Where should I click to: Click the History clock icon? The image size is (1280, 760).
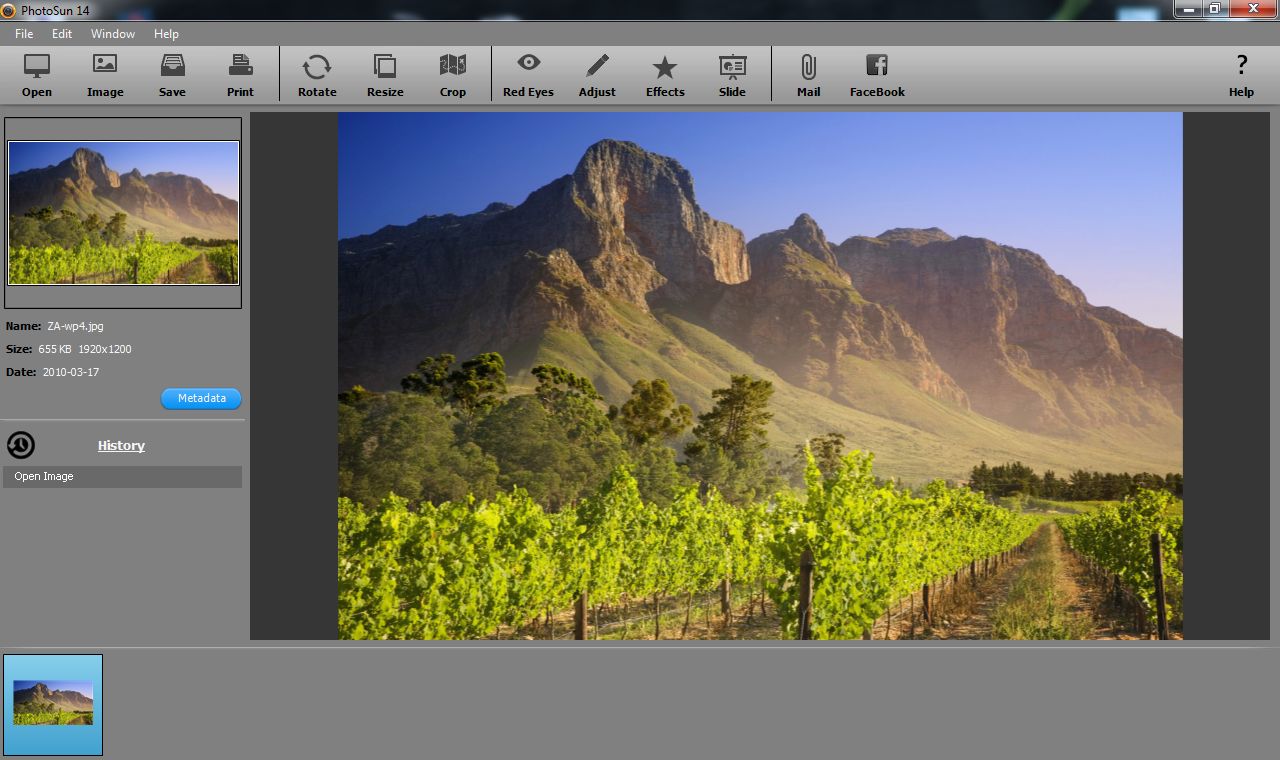[20, 444]
